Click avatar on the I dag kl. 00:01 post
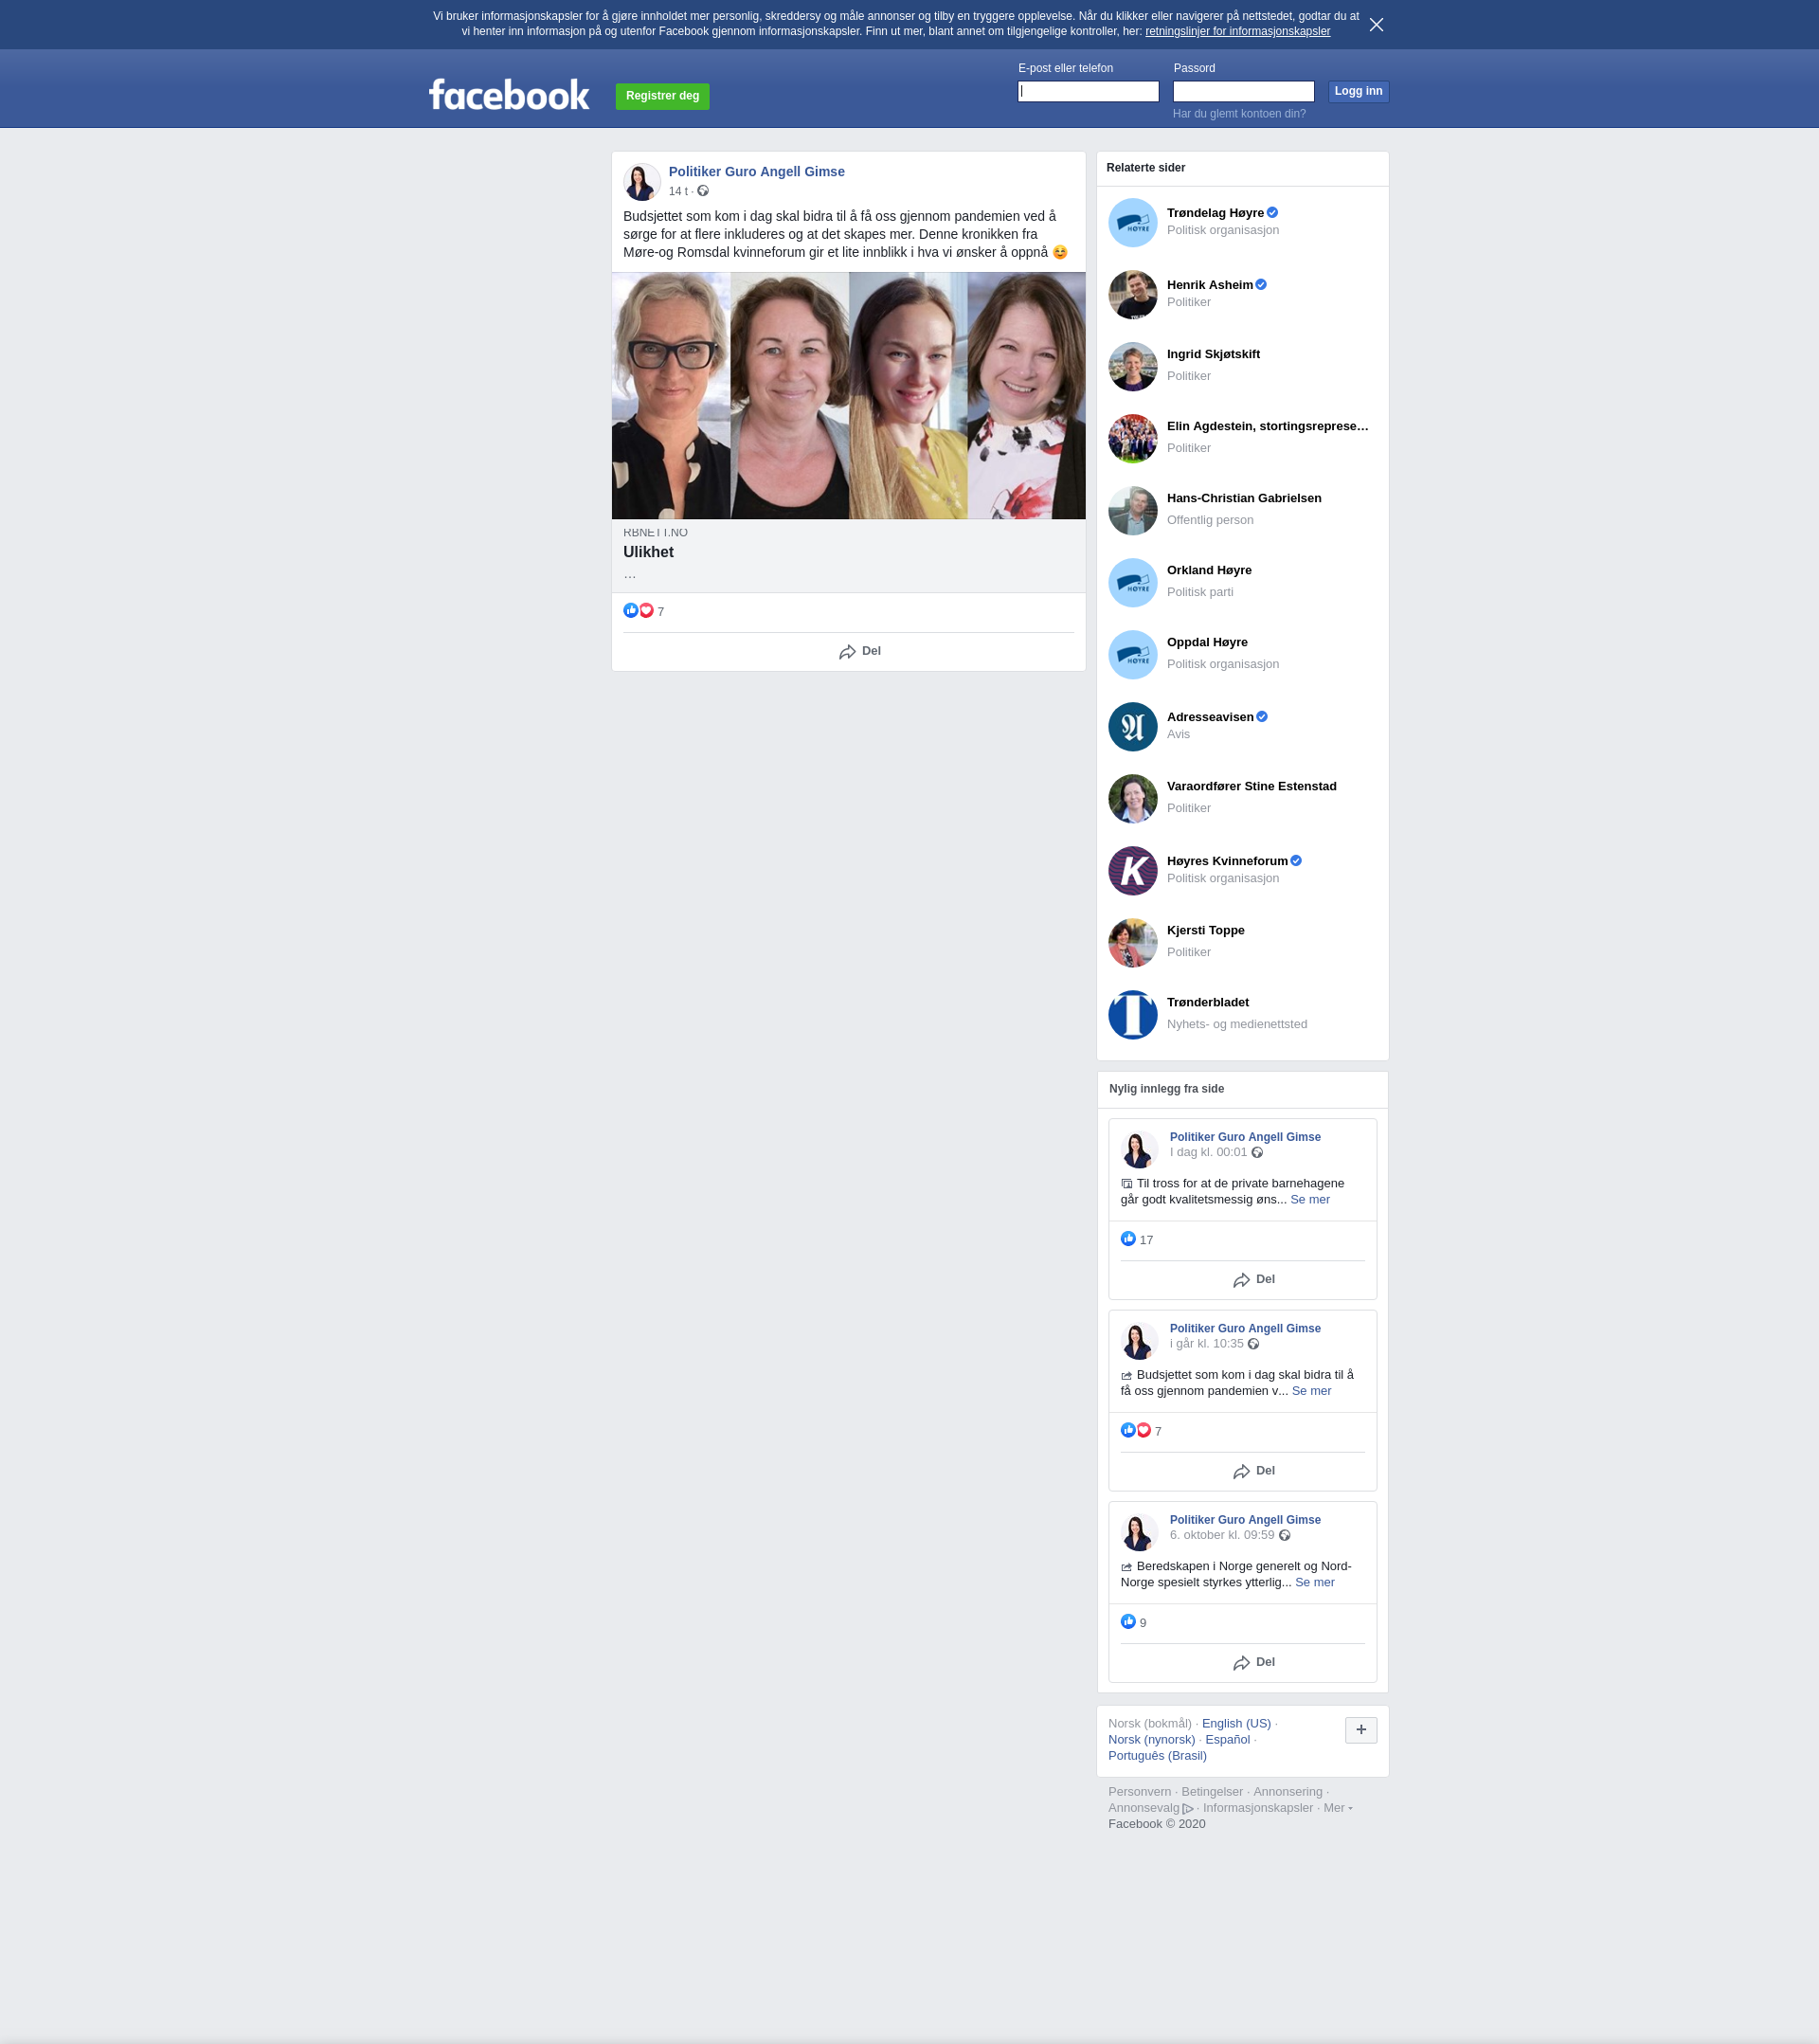The height and width of the screenshot is (2044, 1819). (1138, 1149)
